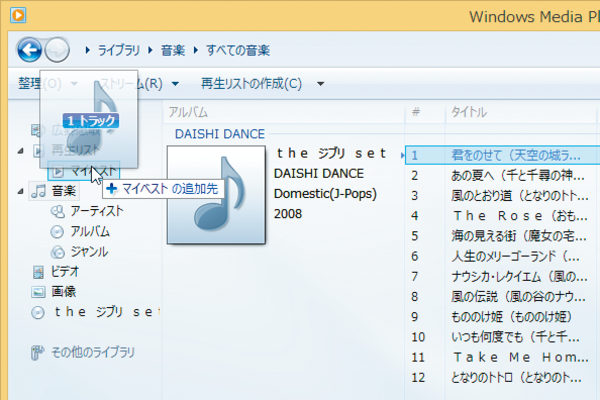Click genre Domestic(J-Pops) text

325,194
